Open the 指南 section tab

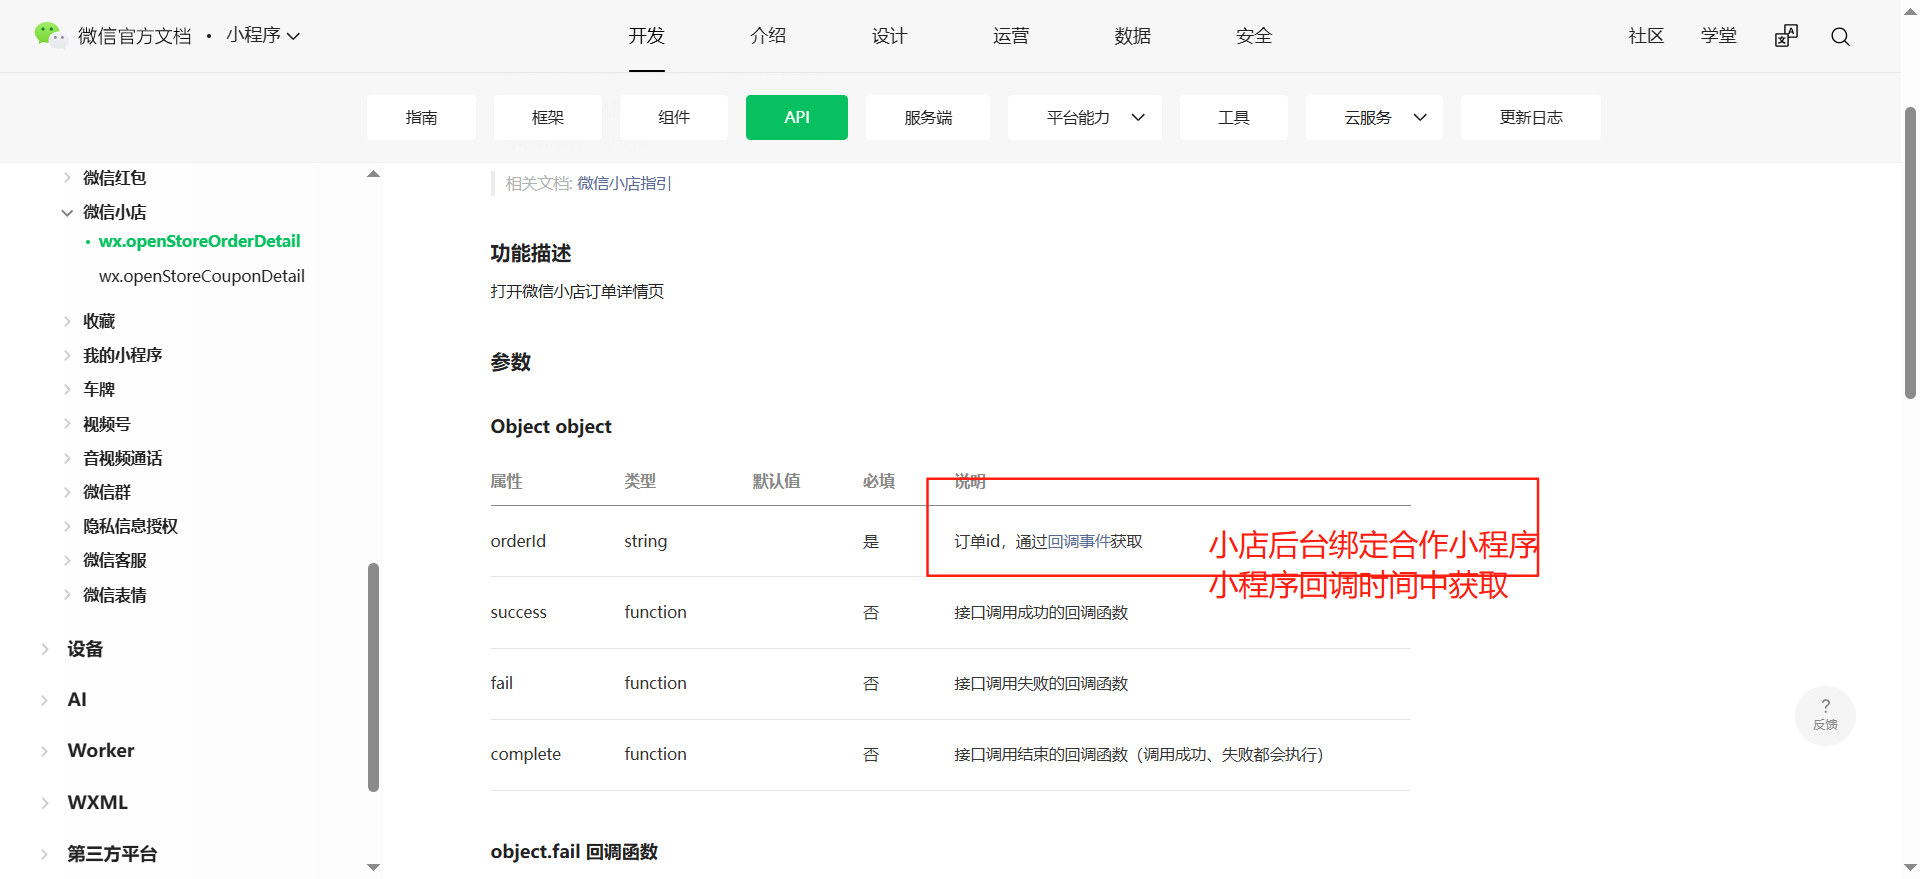[x=421, y=117]
